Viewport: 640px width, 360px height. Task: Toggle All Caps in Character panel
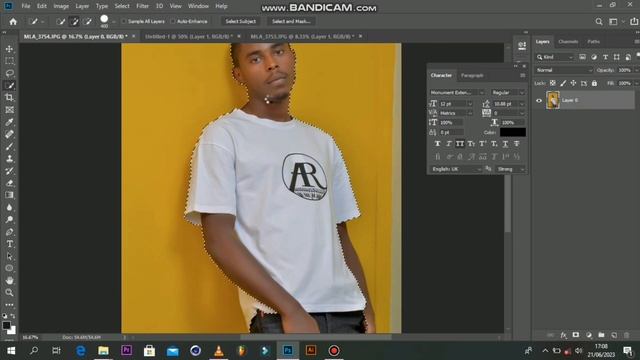(x=460, y=144)
